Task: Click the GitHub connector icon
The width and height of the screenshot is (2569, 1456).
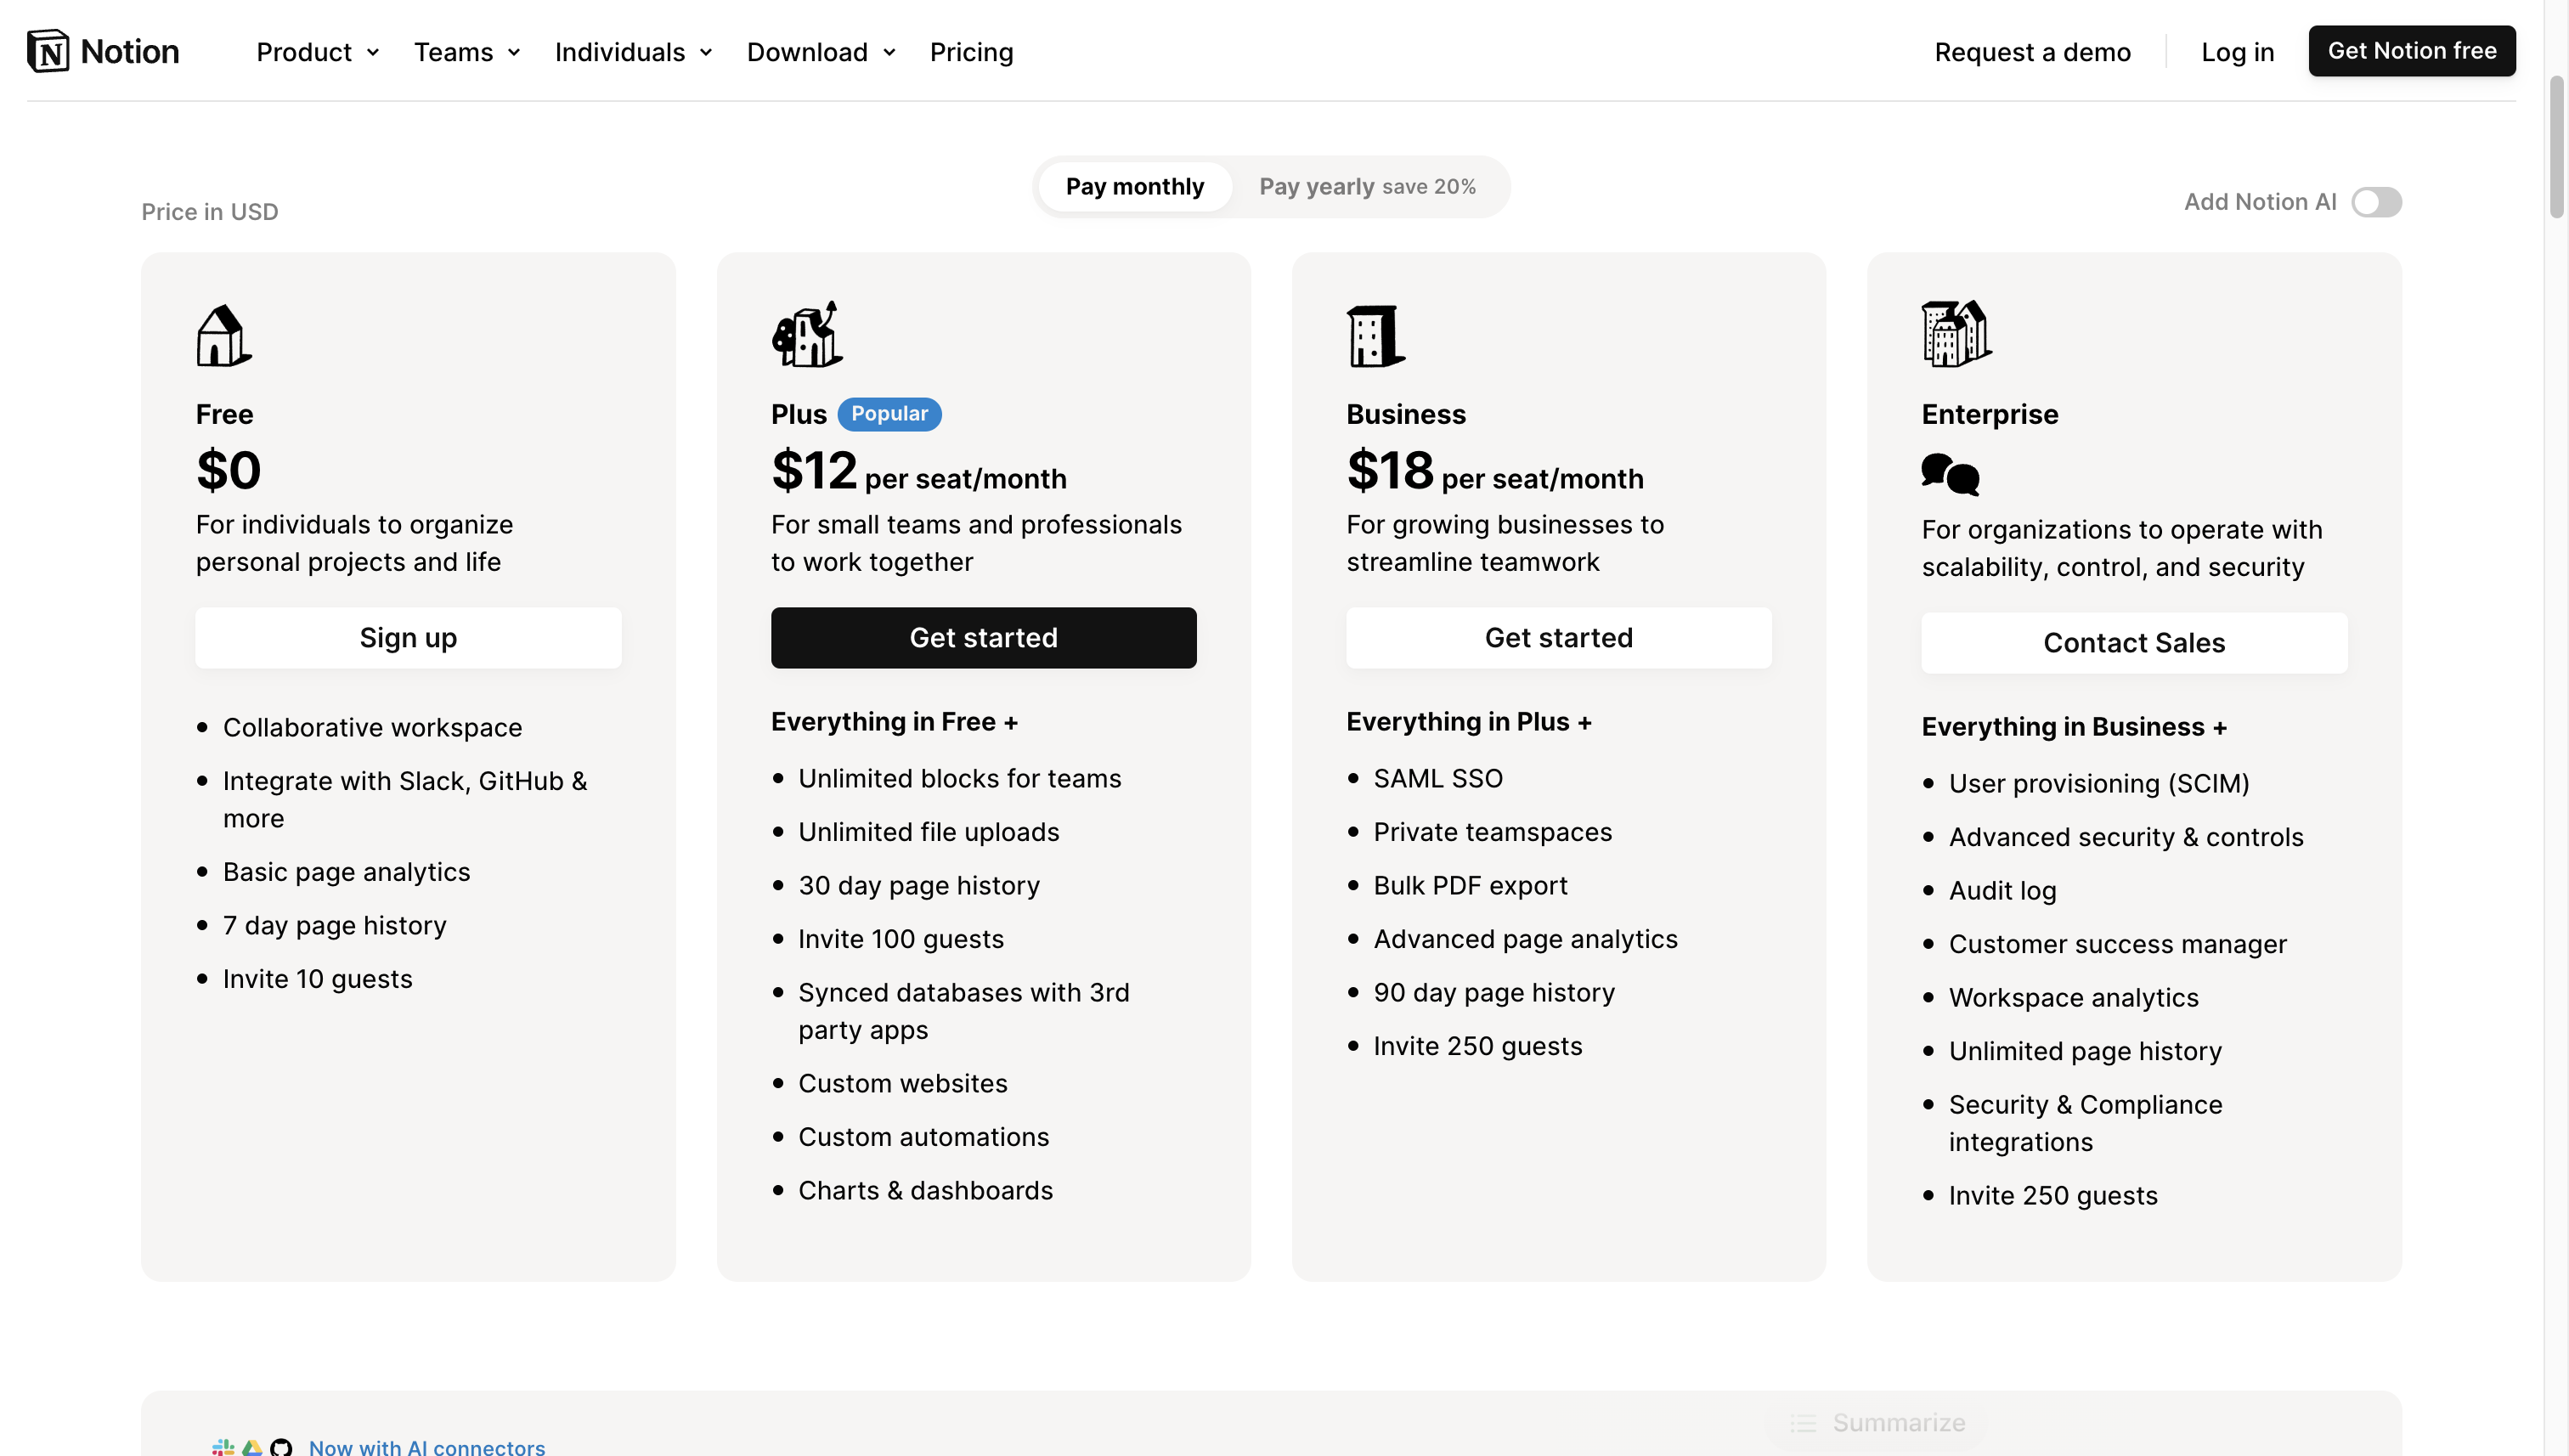Action: pyautogui.click(x=282, y=1450)
